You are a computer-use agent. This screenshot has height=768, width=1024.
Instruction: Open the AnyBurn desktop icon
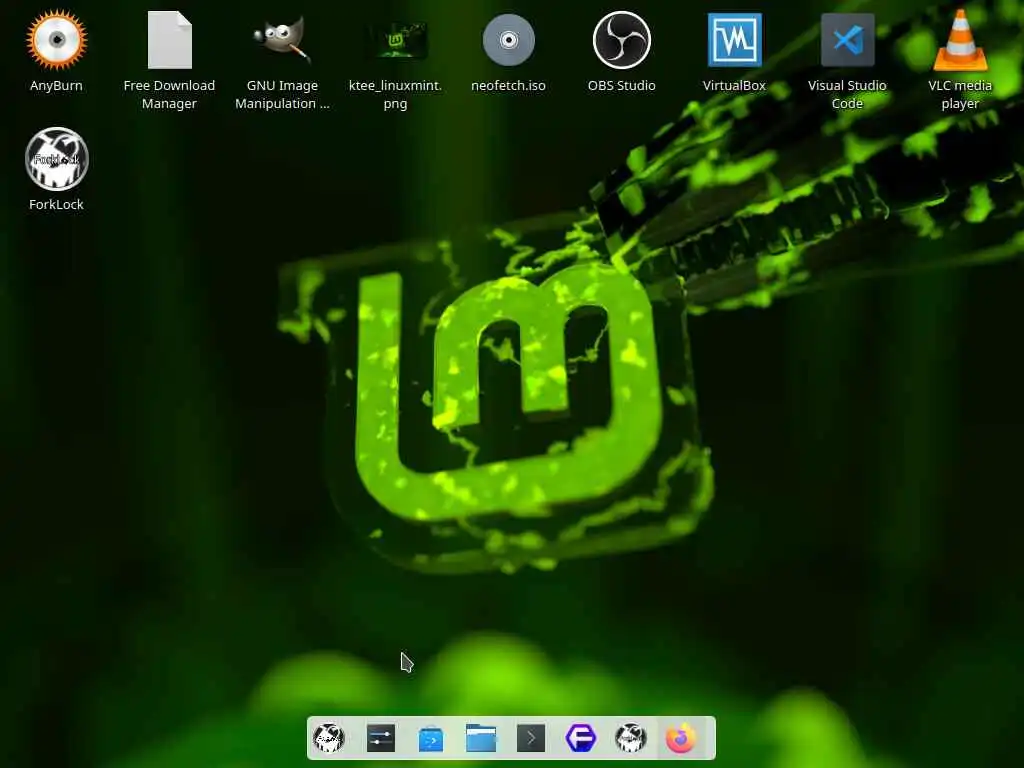pyautogui.click(x=56, y=40)
